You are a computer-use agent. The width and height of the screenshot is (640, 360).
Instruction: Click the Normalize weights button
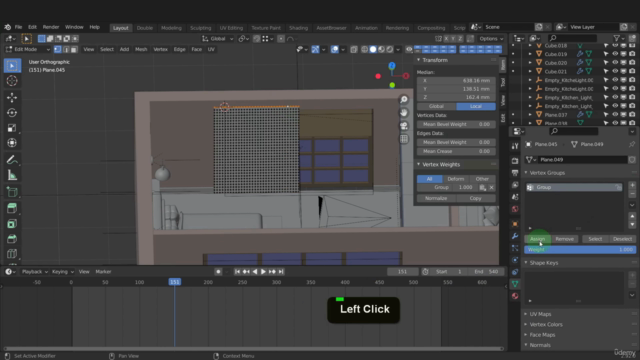[436, 198]
